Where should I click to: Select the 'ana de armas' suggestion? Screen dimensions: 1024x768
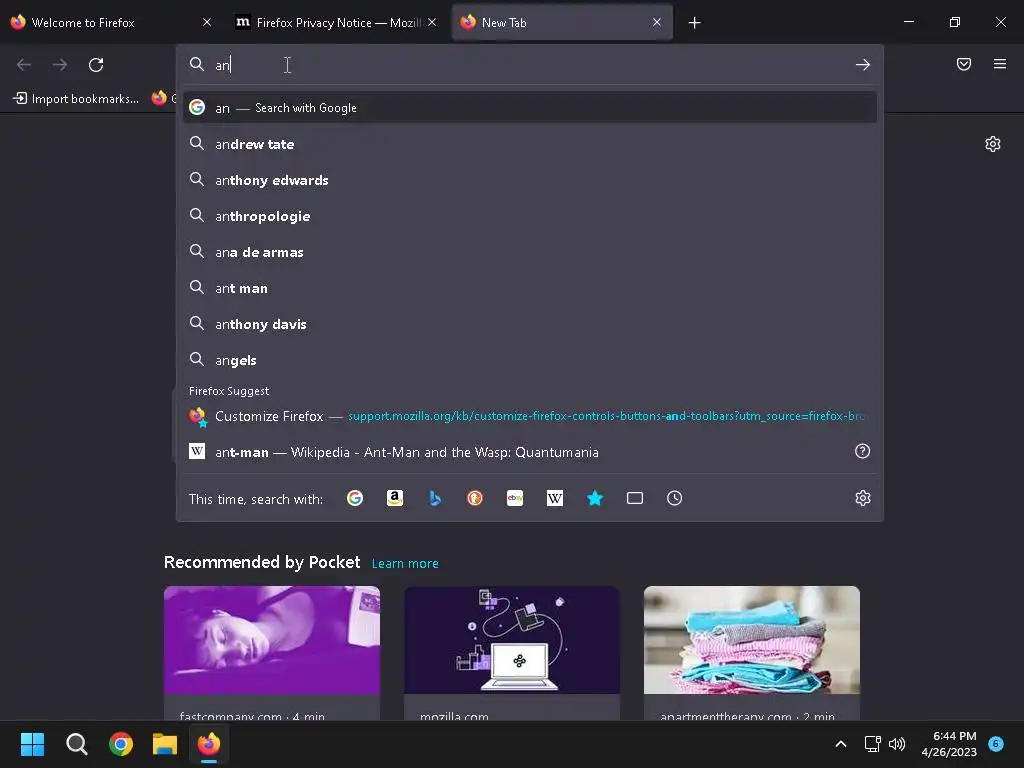(x=530, y=251)
